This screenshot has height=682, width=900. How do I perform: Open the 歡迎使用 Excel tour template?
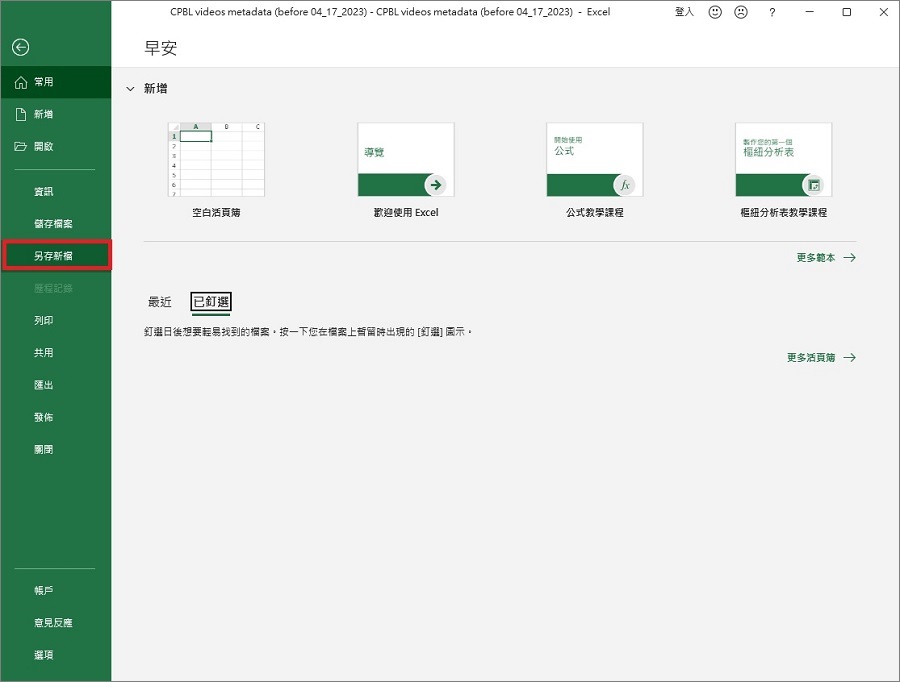[x=405, y=160]
